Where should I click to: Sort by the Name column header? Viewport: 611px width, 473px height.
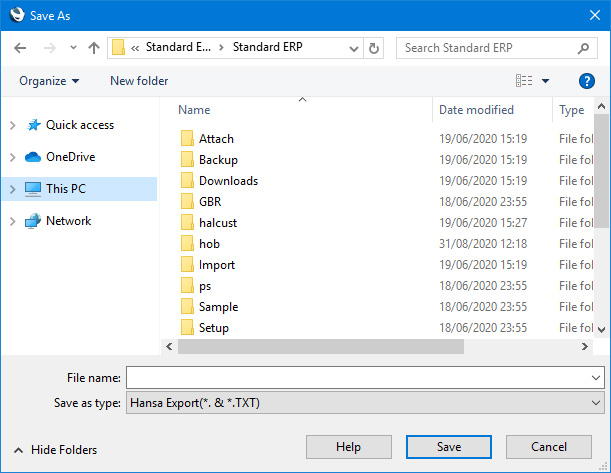tap(194, 110)
